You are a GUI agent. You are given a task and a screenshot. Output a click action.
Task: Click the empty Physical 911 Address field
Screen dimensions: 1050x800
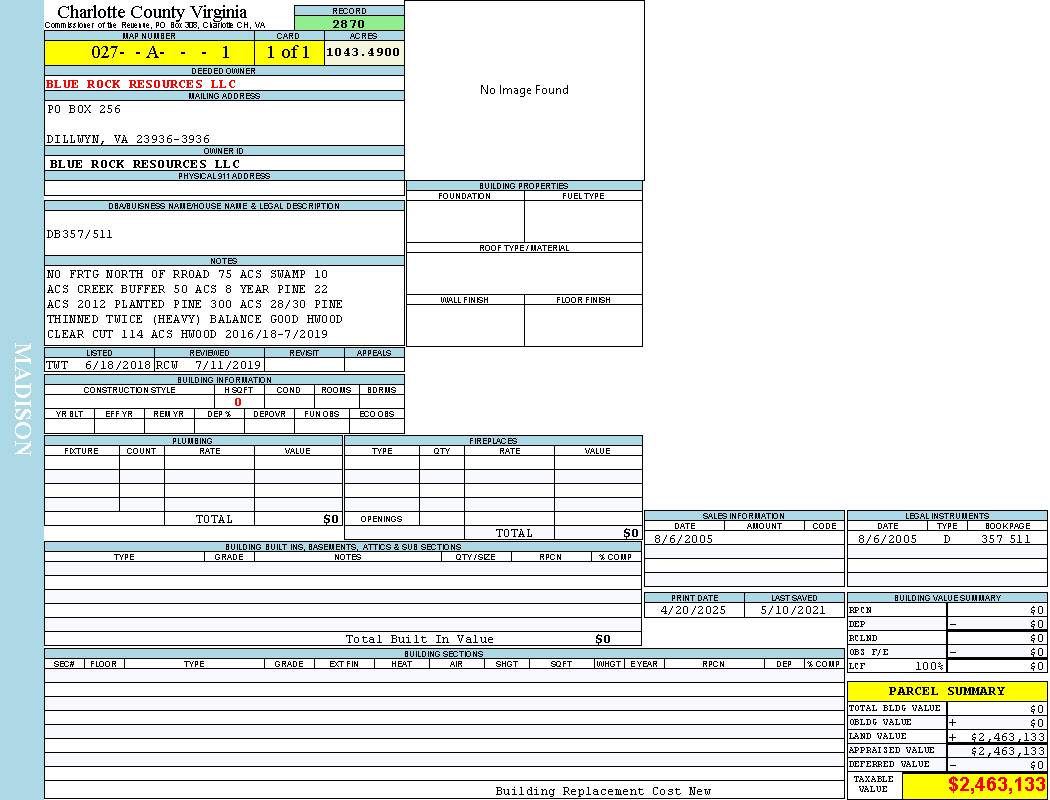coord(224,188)
